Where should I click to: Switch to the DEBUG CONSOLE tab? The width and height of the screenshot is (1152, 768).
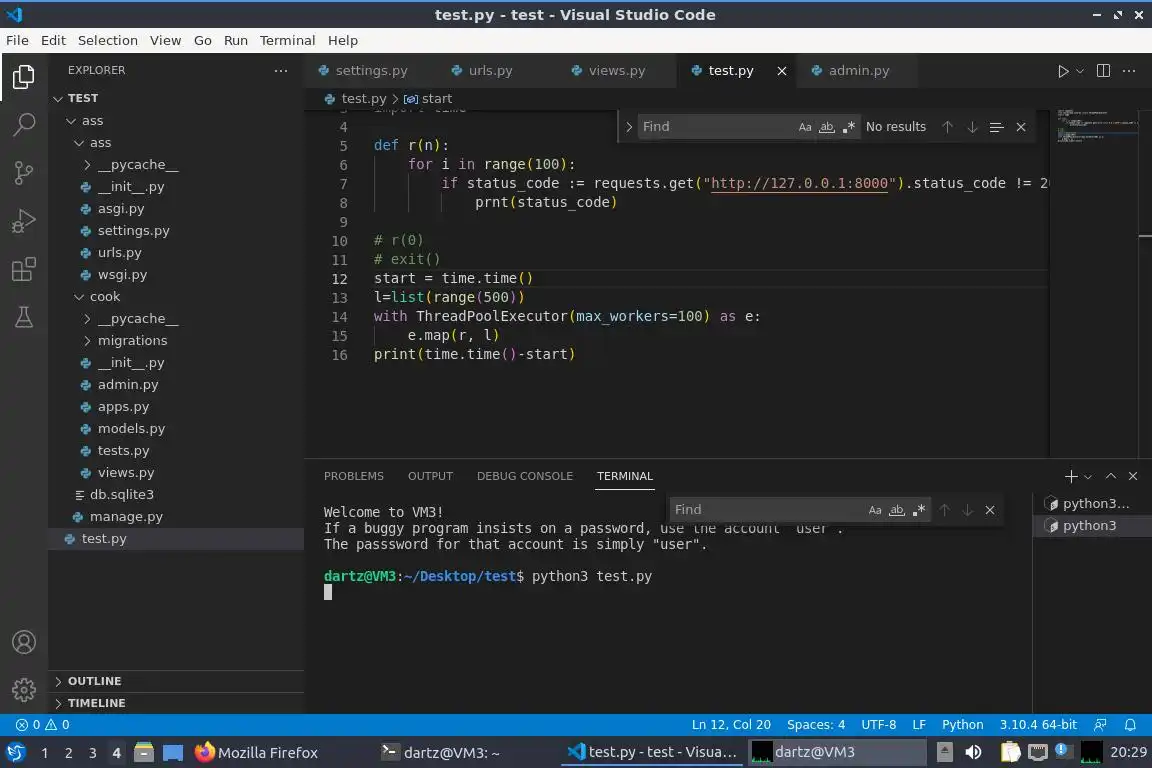point(525,476)
